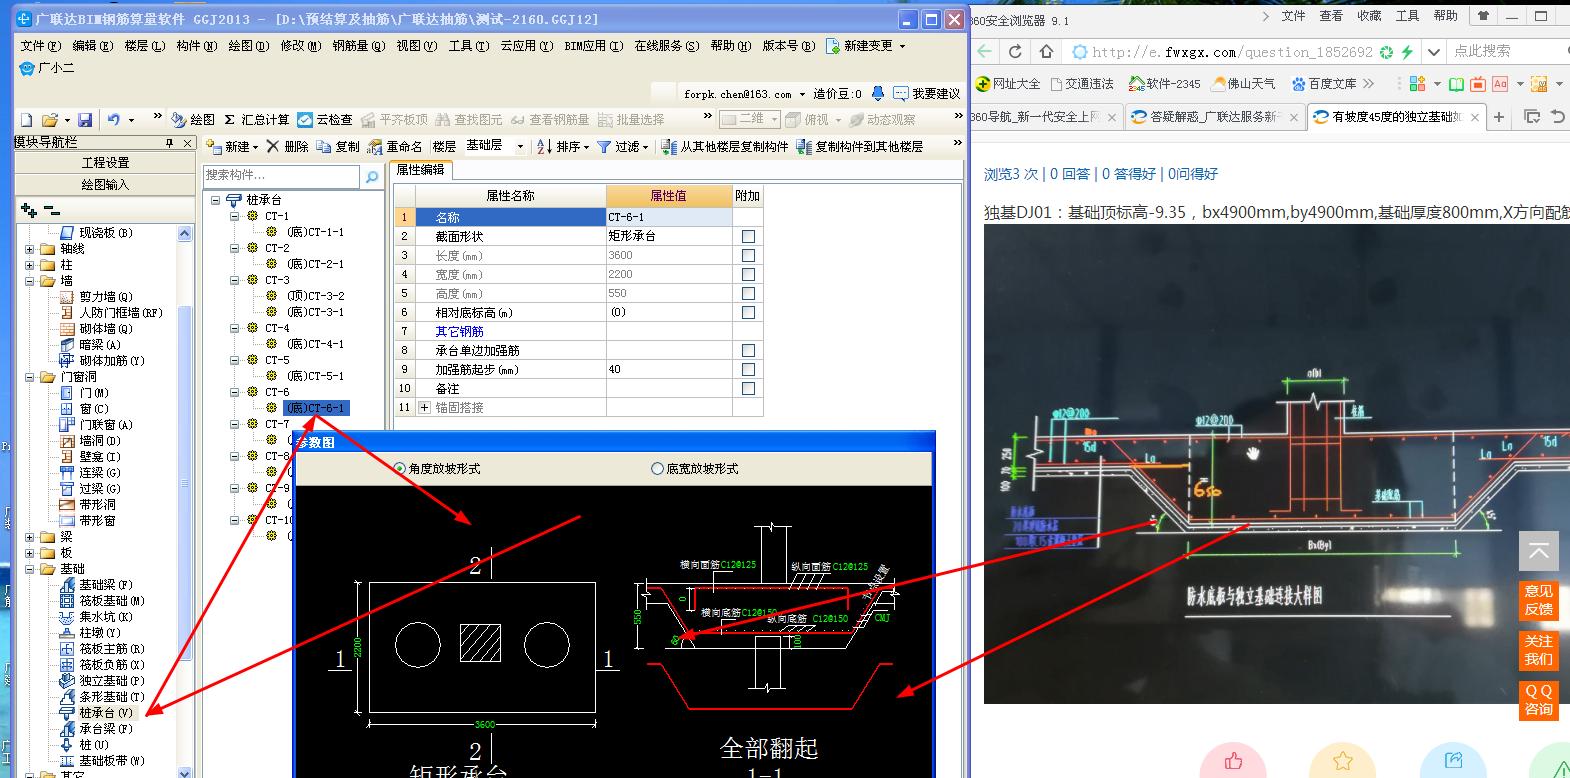Click the open folder icon in toolbar
1570x778 pixels.
pyautogui.click(x=50, y=120)
